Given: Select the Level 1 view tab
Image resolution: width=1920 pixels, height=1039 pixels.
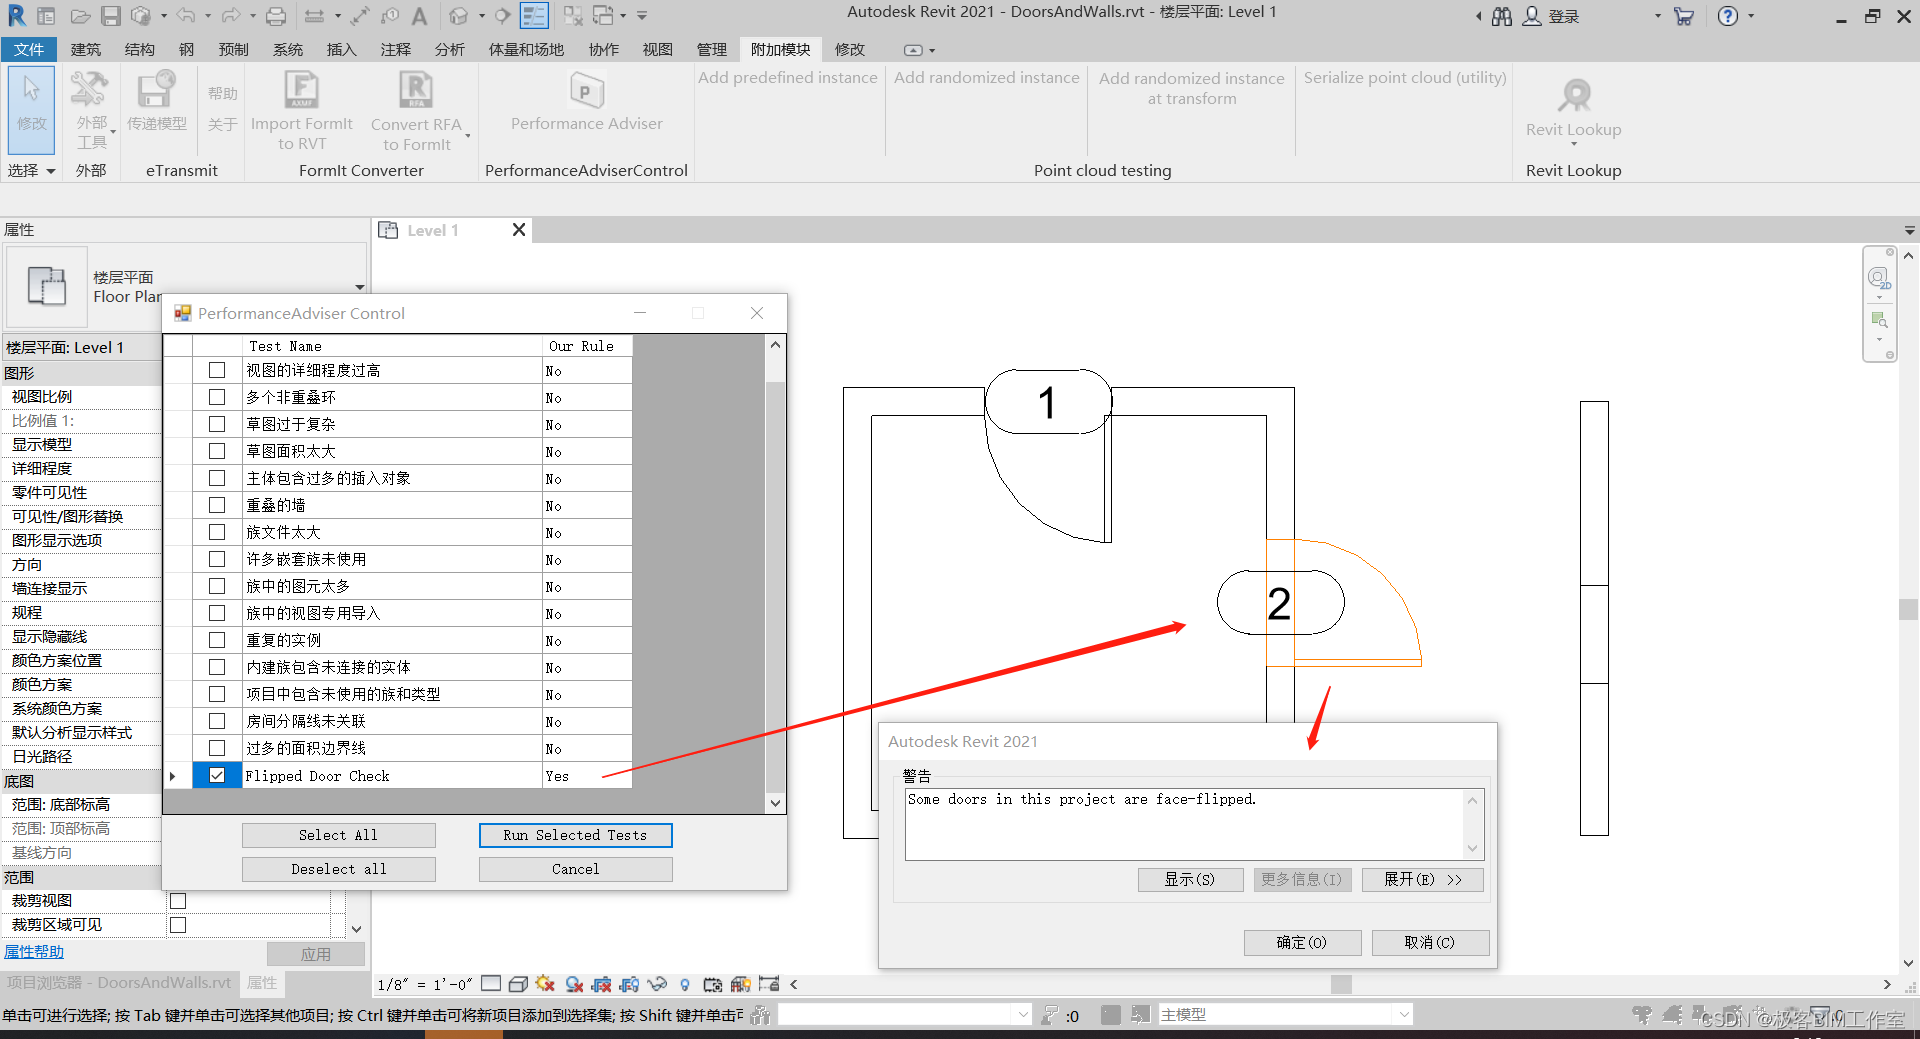Looking at the screenshot, I should pyautogui.click(x=432, y=230).
